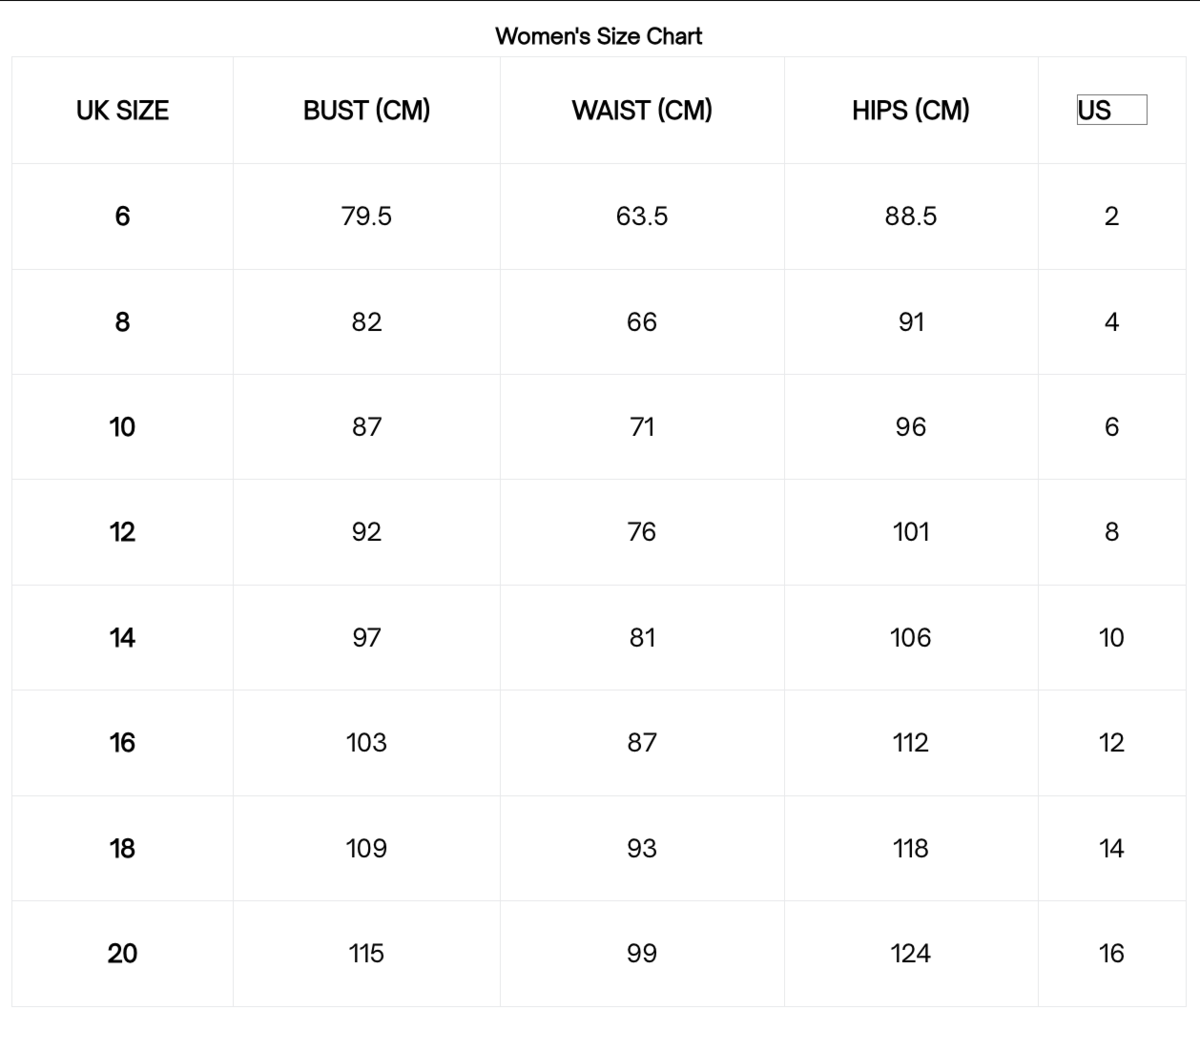Select waist value 93 cell
Image resolution: width=1200 pixels, height=1051 pixels.
(x=642, y=848)
